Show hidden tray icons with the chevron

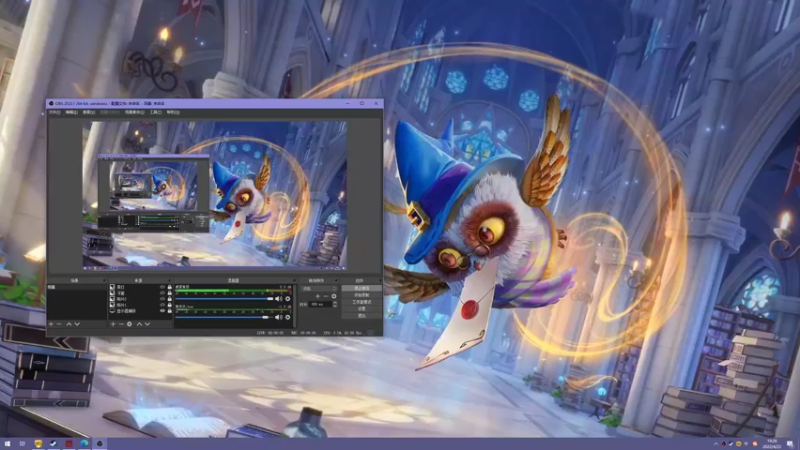pos(716,444)
